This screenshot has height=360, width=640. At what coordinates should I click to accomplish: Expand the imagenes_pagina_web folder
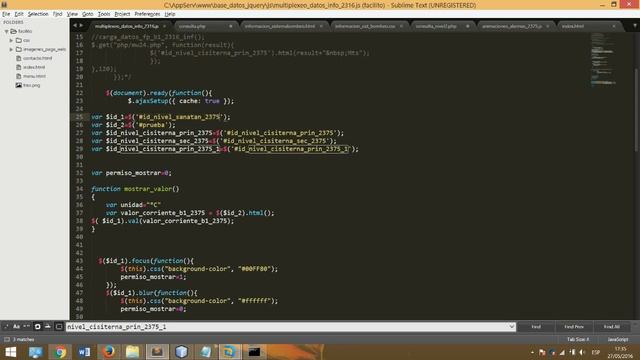(11, 49)
